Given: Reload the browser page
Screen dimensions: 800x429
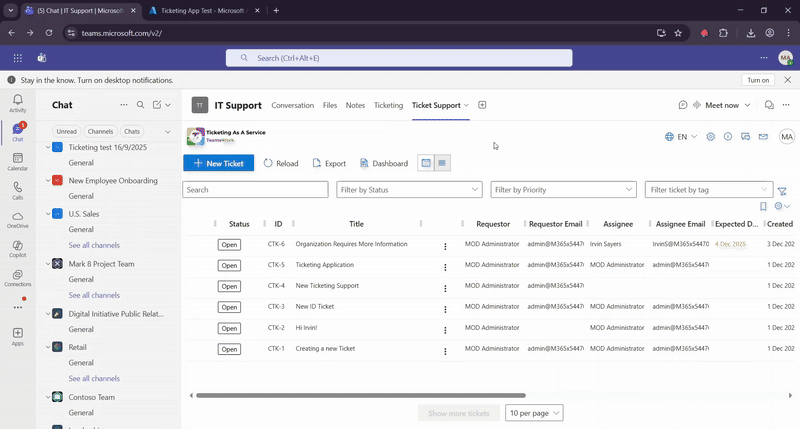Looking at the screenshot, I should [x=49, y=33].
